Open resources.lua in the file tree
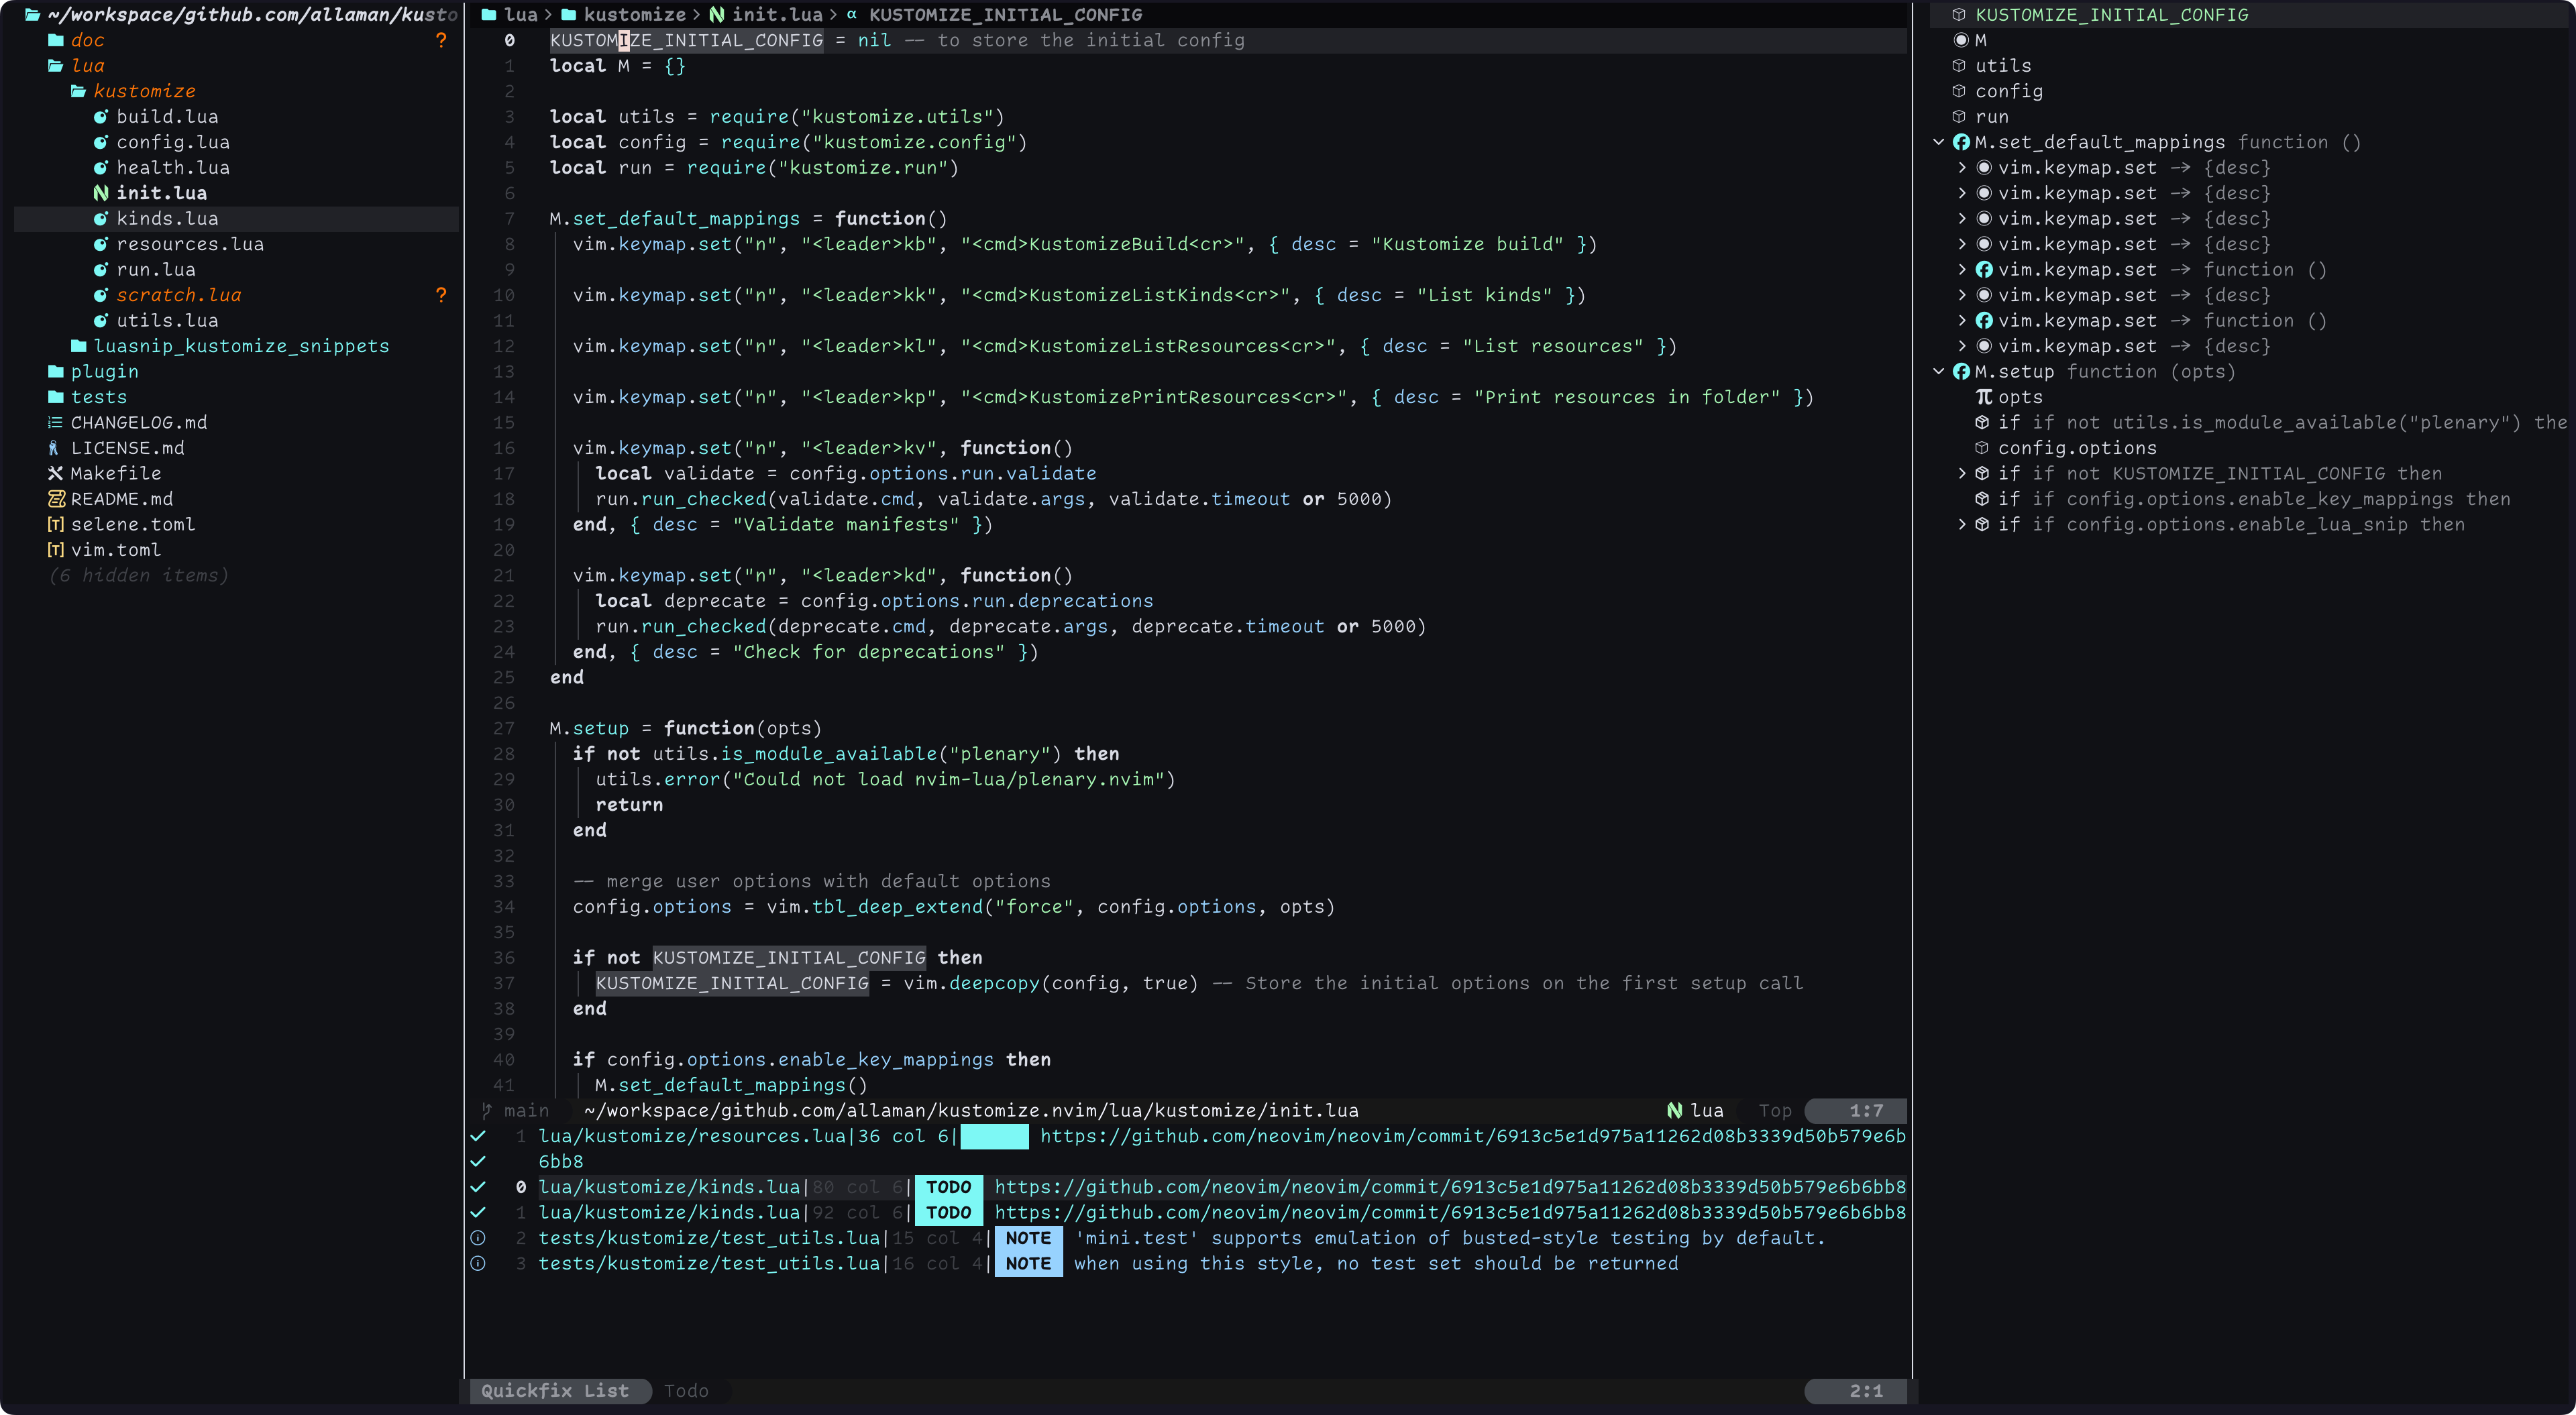 point(190,244)
